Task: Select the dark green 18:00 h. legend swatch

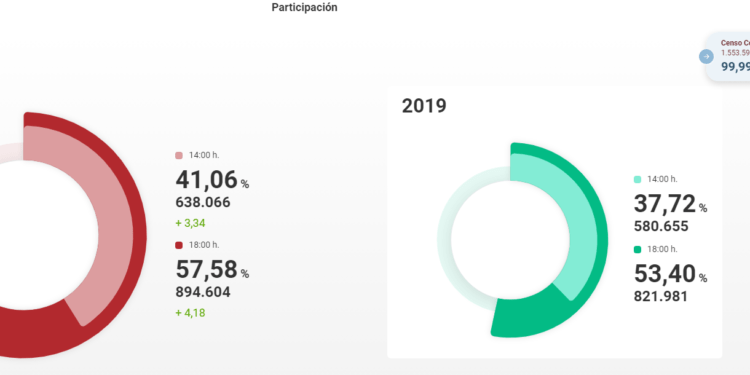Action: coord(637,250)
